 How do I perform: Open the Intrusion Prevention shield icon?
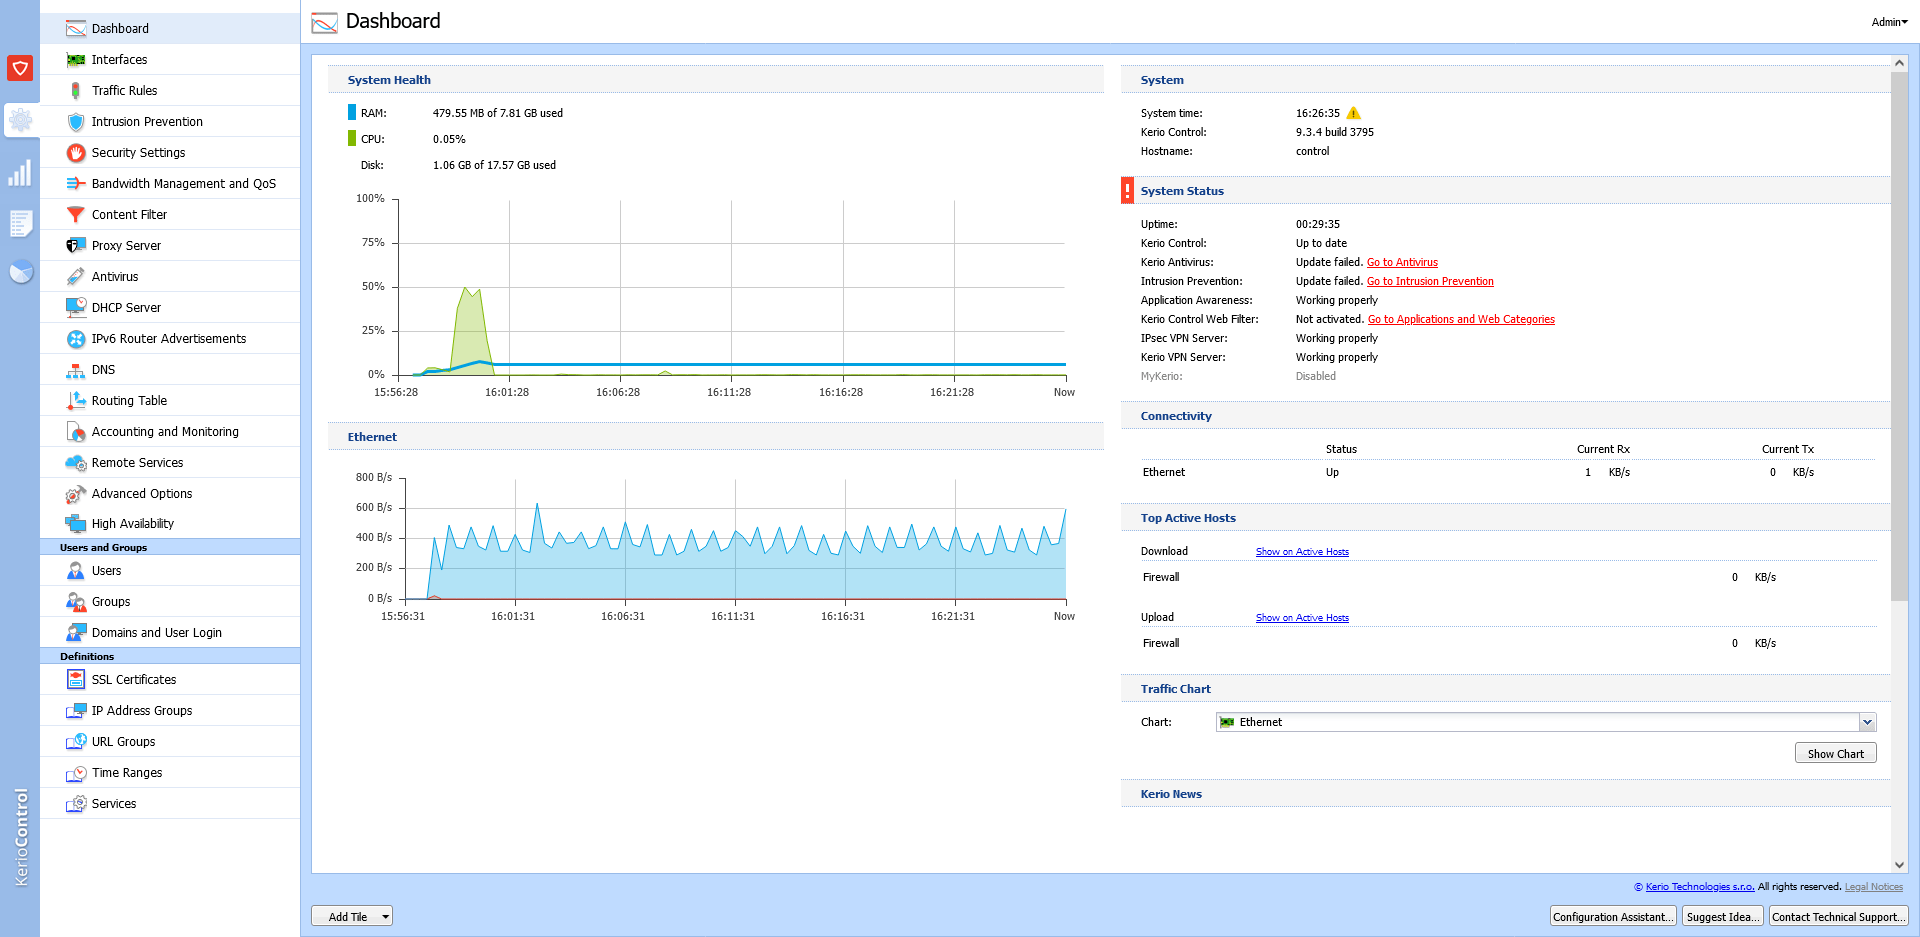coord(76,122)
